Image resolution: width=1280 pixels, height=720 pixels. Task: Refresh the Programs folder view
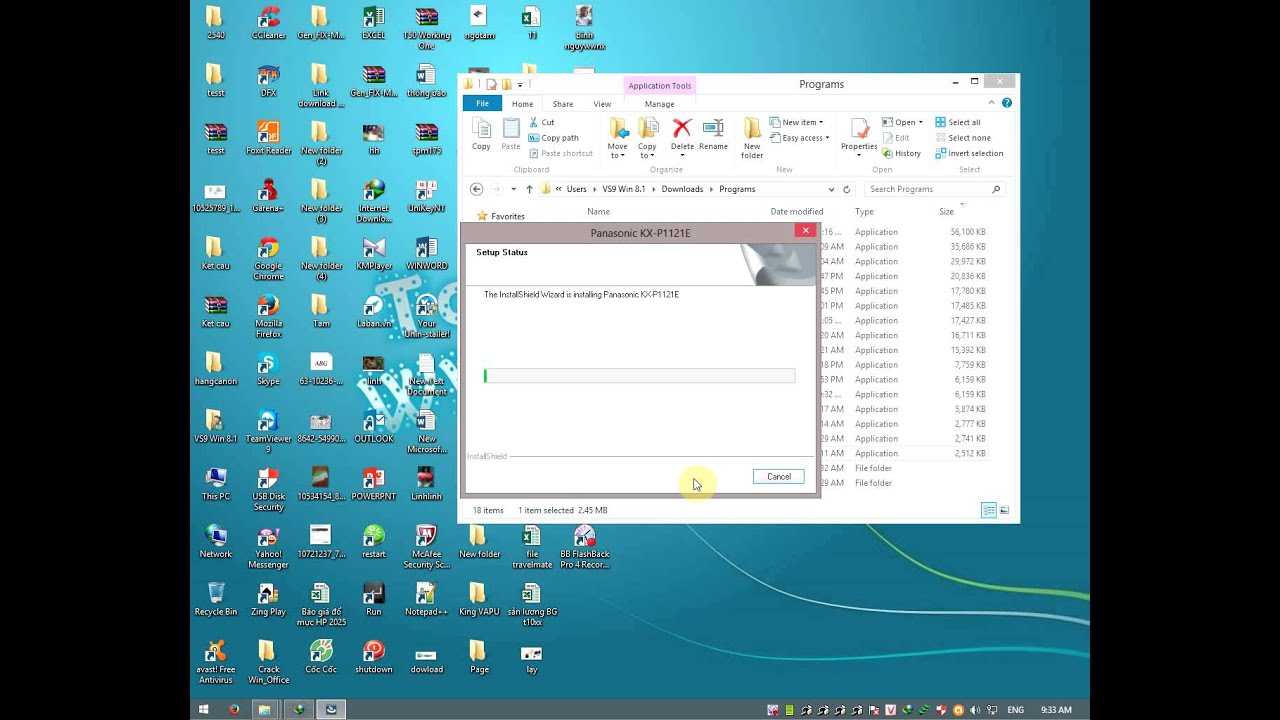847,189
